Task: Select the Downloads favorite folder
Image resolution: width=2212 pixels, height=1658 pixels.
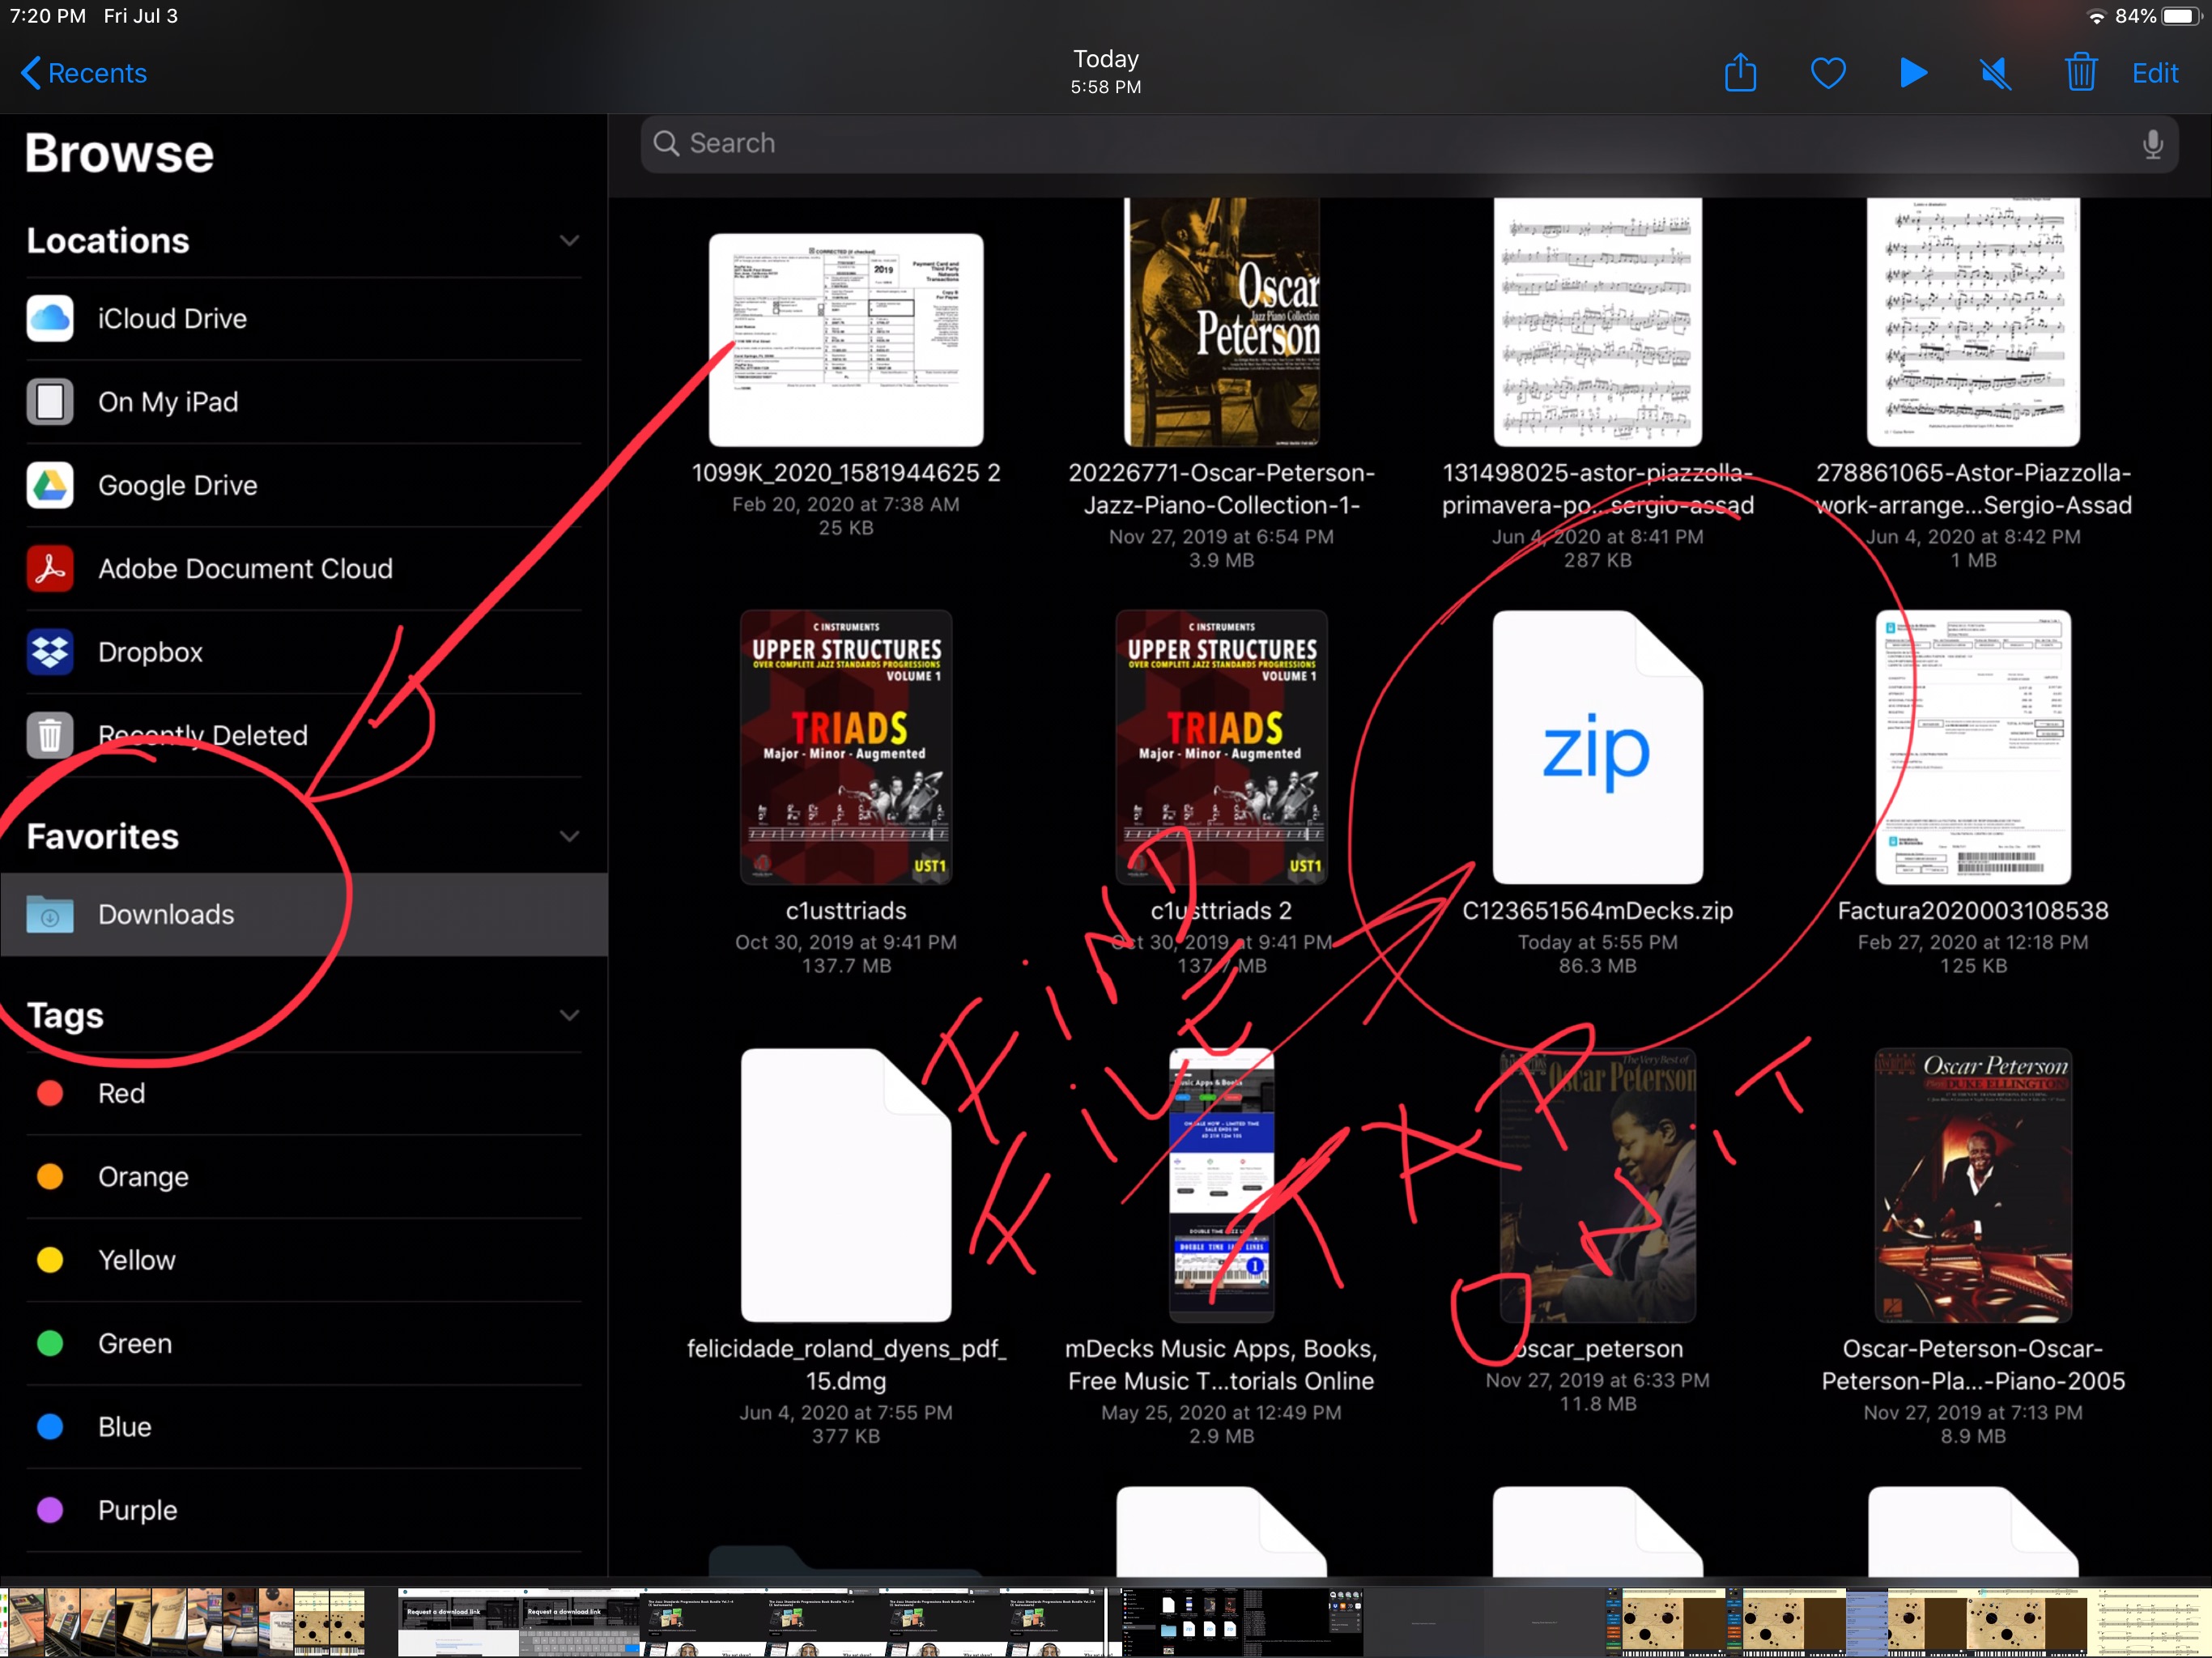Action: 303,914
